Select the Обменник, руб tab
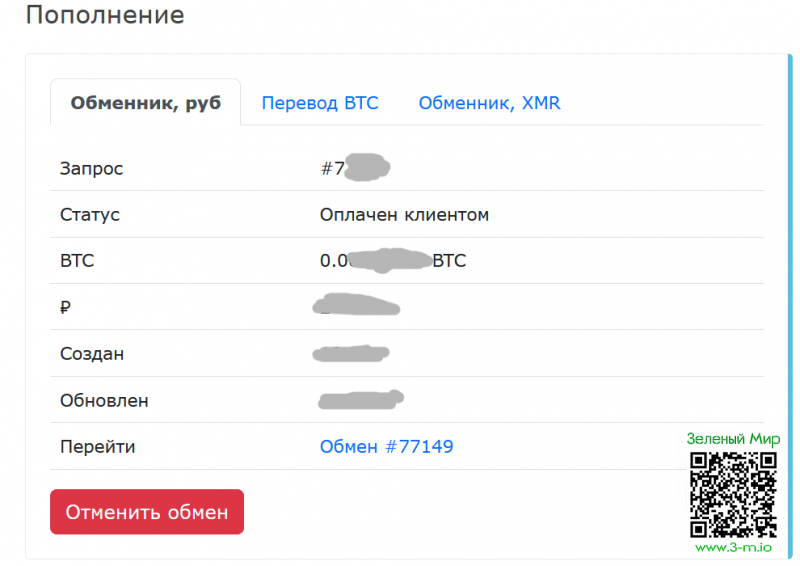This screenshot has height=566, width=800. [145, 103]
